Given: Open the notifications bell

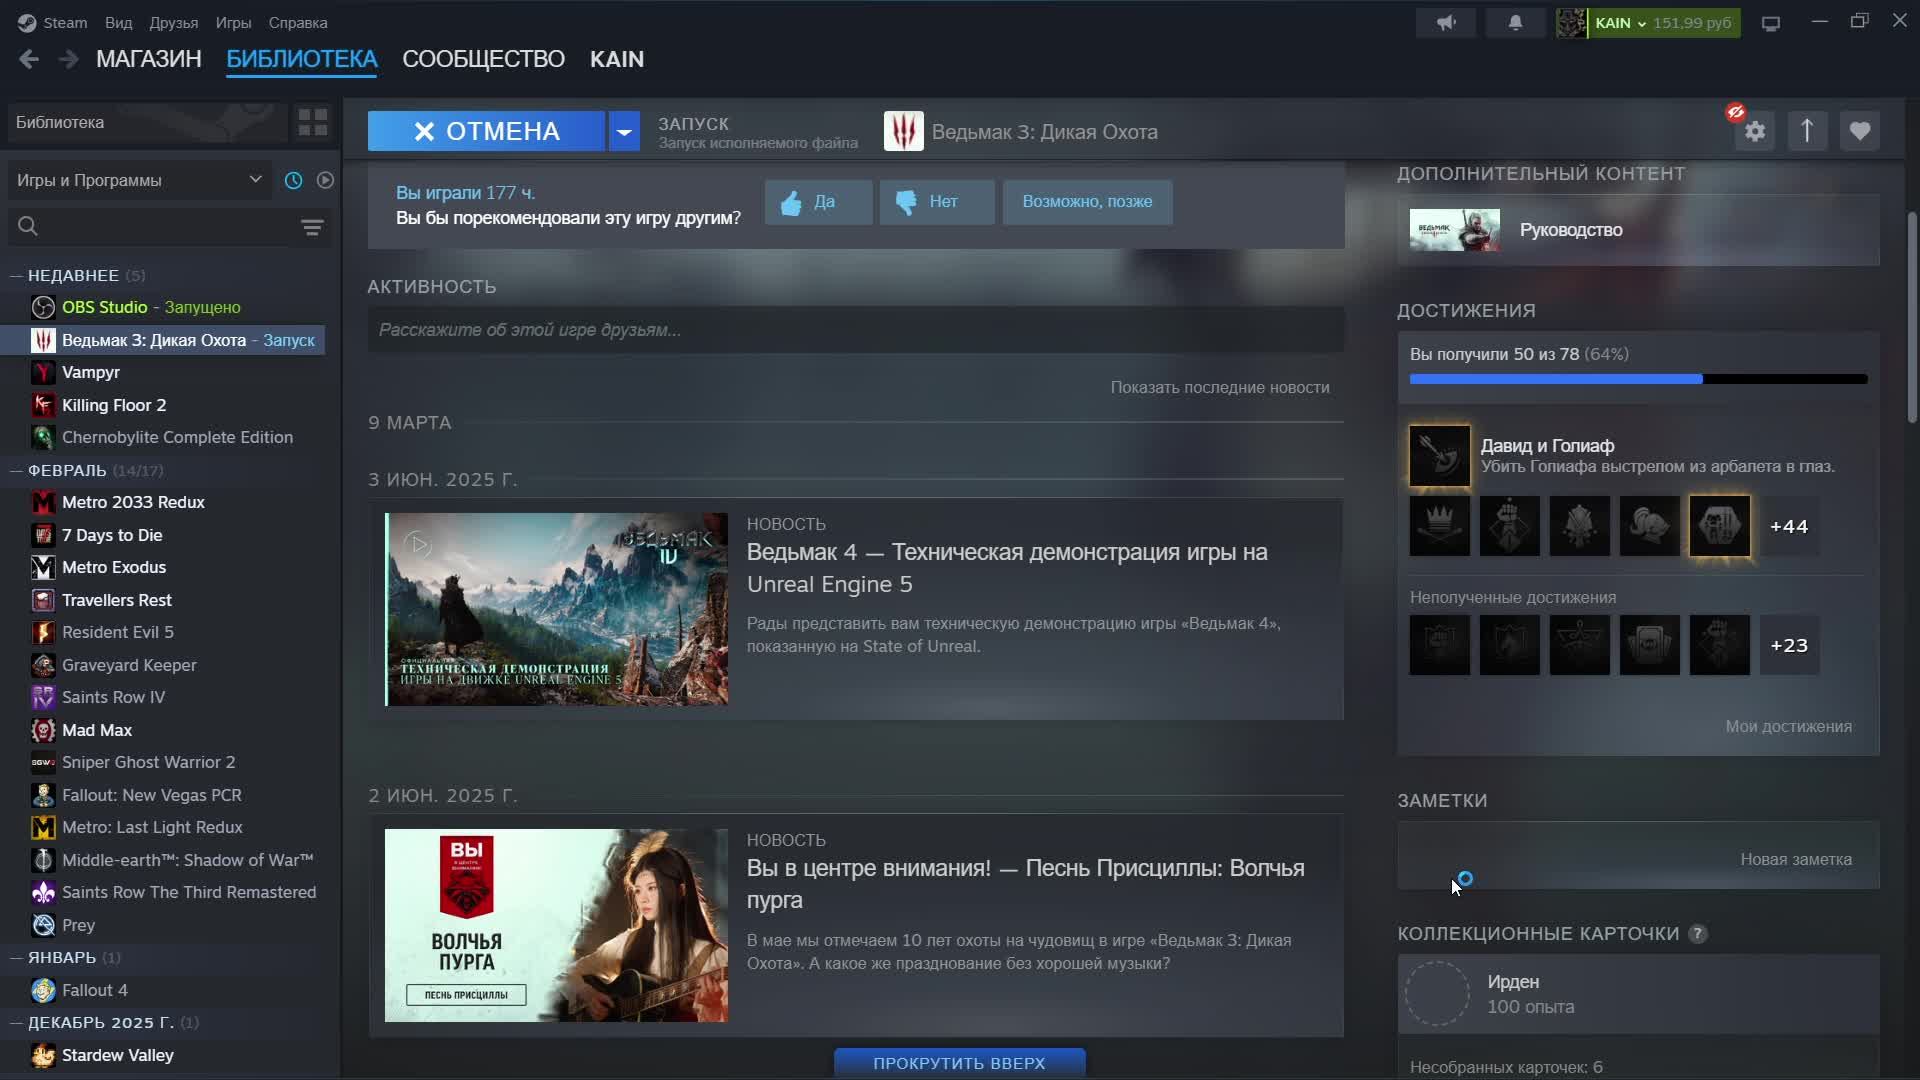Looking at the screenshot, I should [x=1515, y=22].
